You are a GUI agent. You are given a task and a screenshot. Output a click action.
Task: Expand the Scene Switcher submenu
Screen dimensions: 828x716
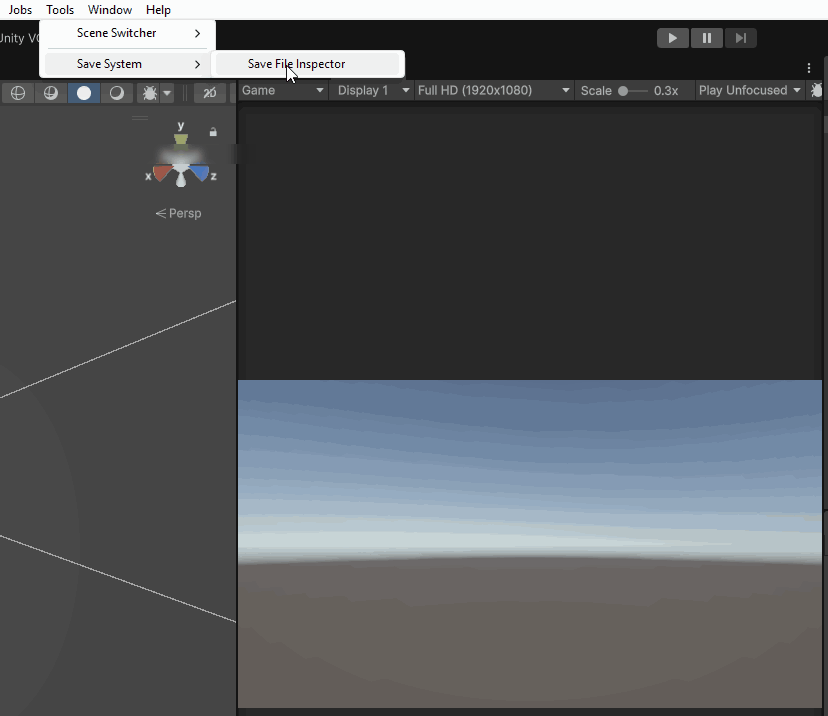pos(127,33)
